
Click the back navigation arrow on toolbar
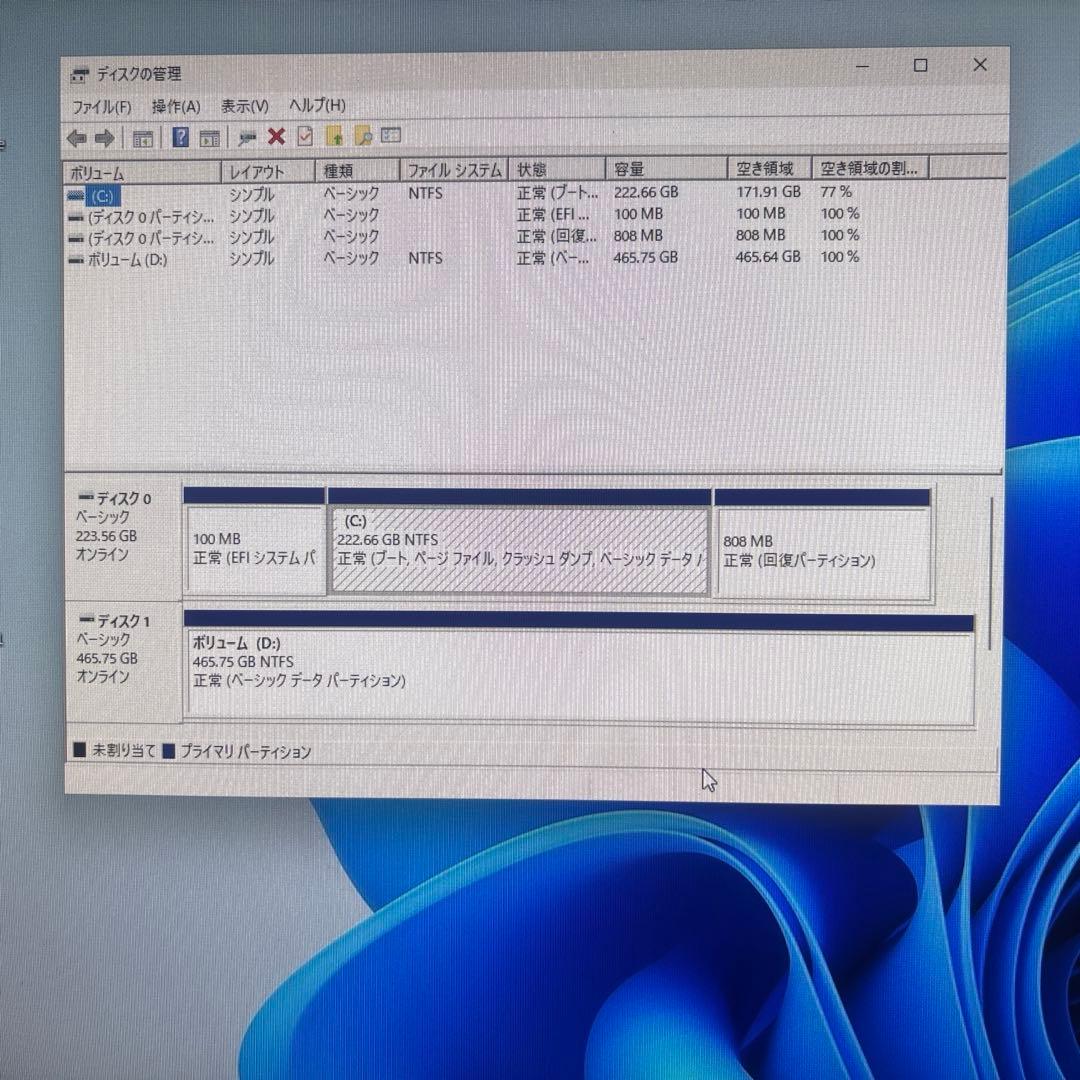pyautogui.click(x=78, y=136)
